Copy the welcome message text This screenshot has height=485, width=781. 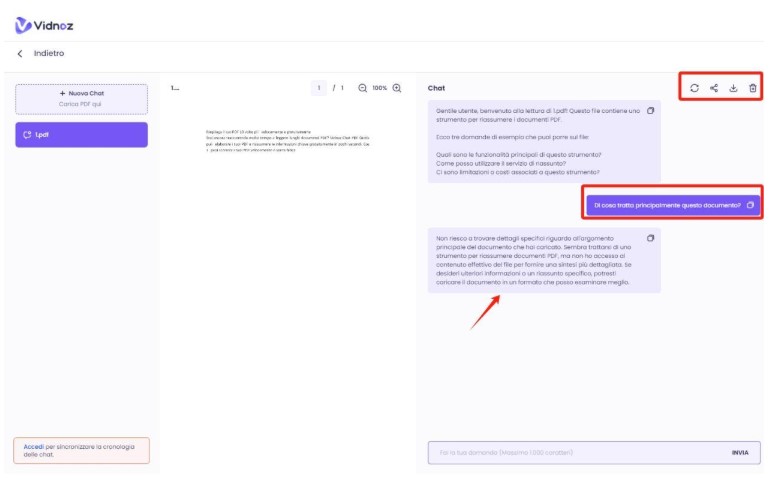[651, 111]
